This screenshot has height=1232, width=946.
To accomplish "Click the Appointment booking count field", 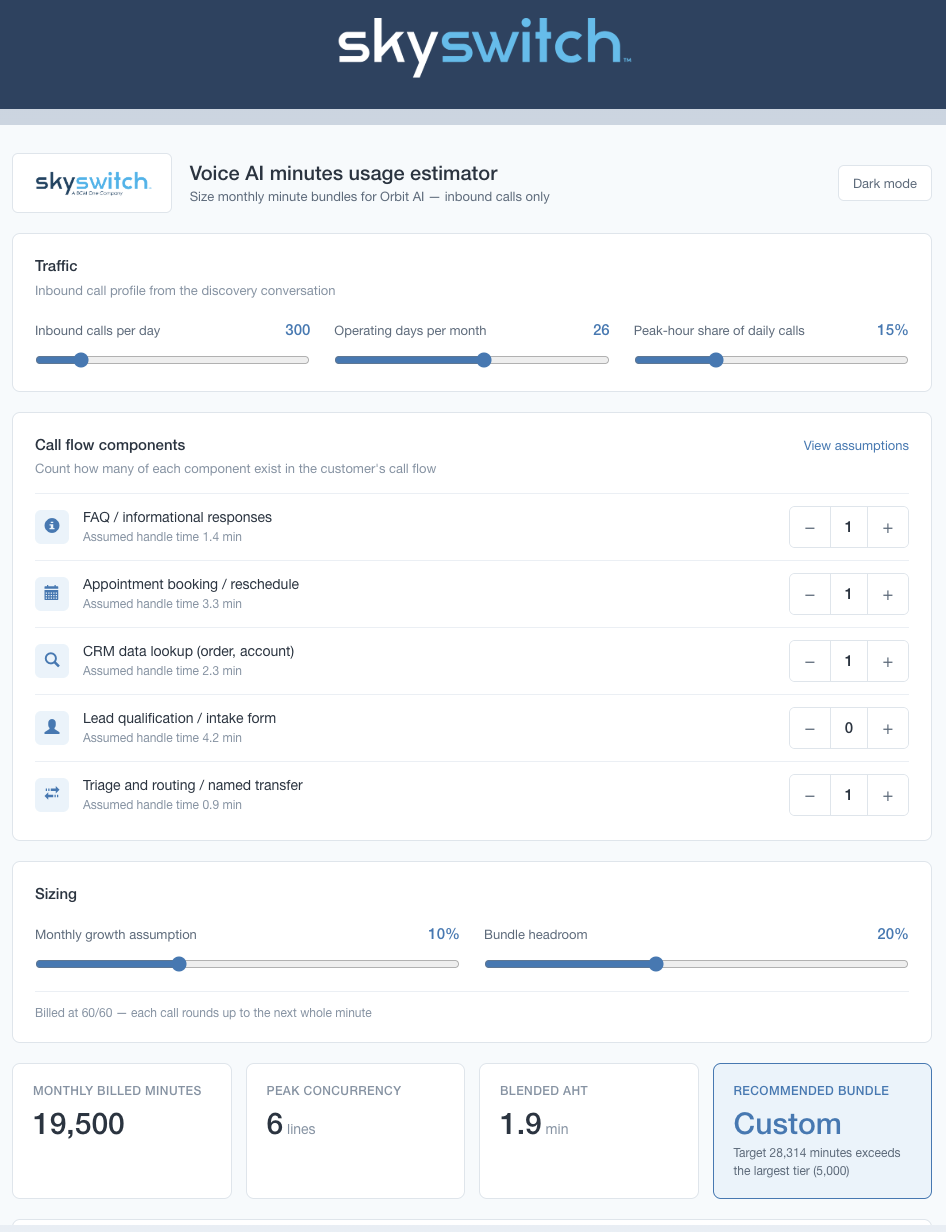I will 849,594.
